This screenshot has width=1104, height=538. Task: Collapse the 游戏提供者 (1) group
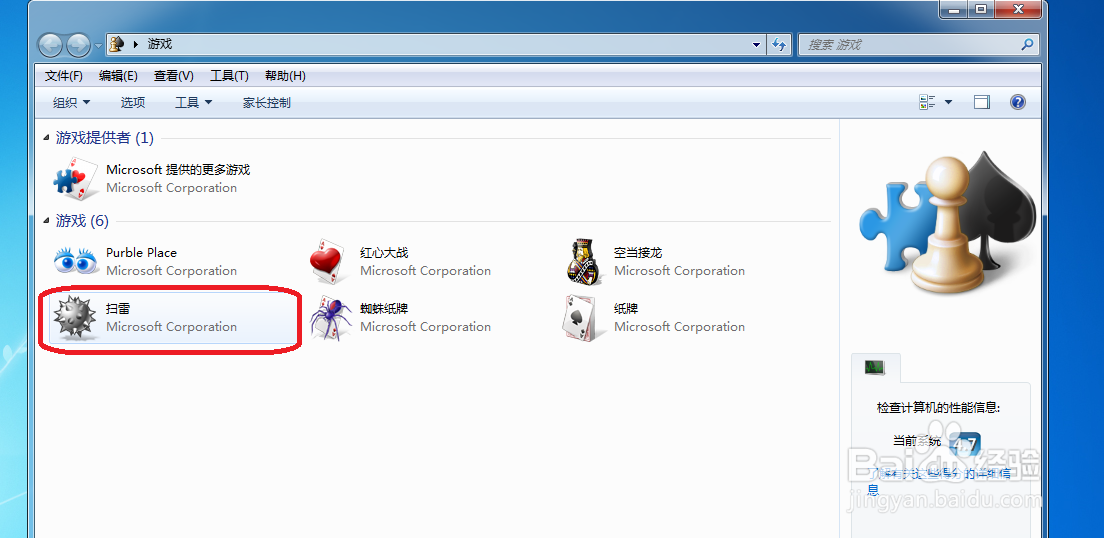46,138
